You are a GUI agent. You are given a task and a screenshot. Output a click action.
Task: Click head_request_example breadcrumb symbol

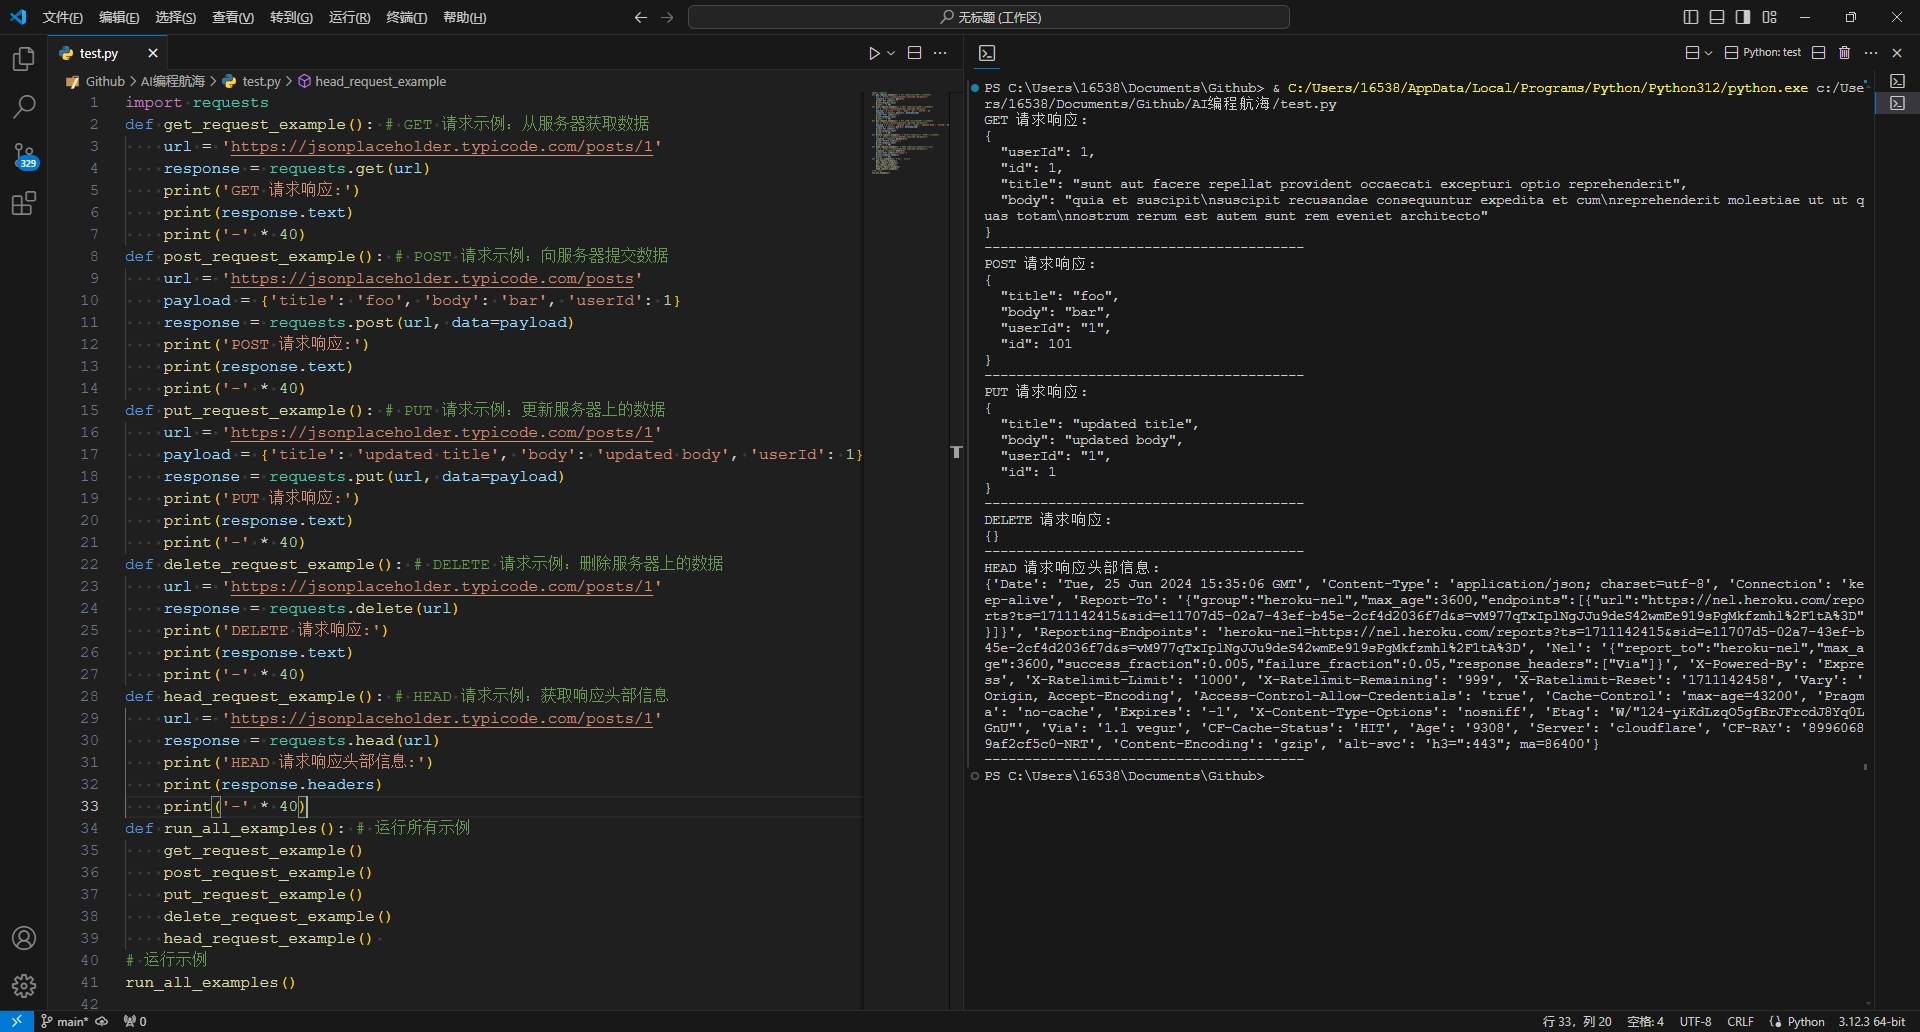[380, 81]
